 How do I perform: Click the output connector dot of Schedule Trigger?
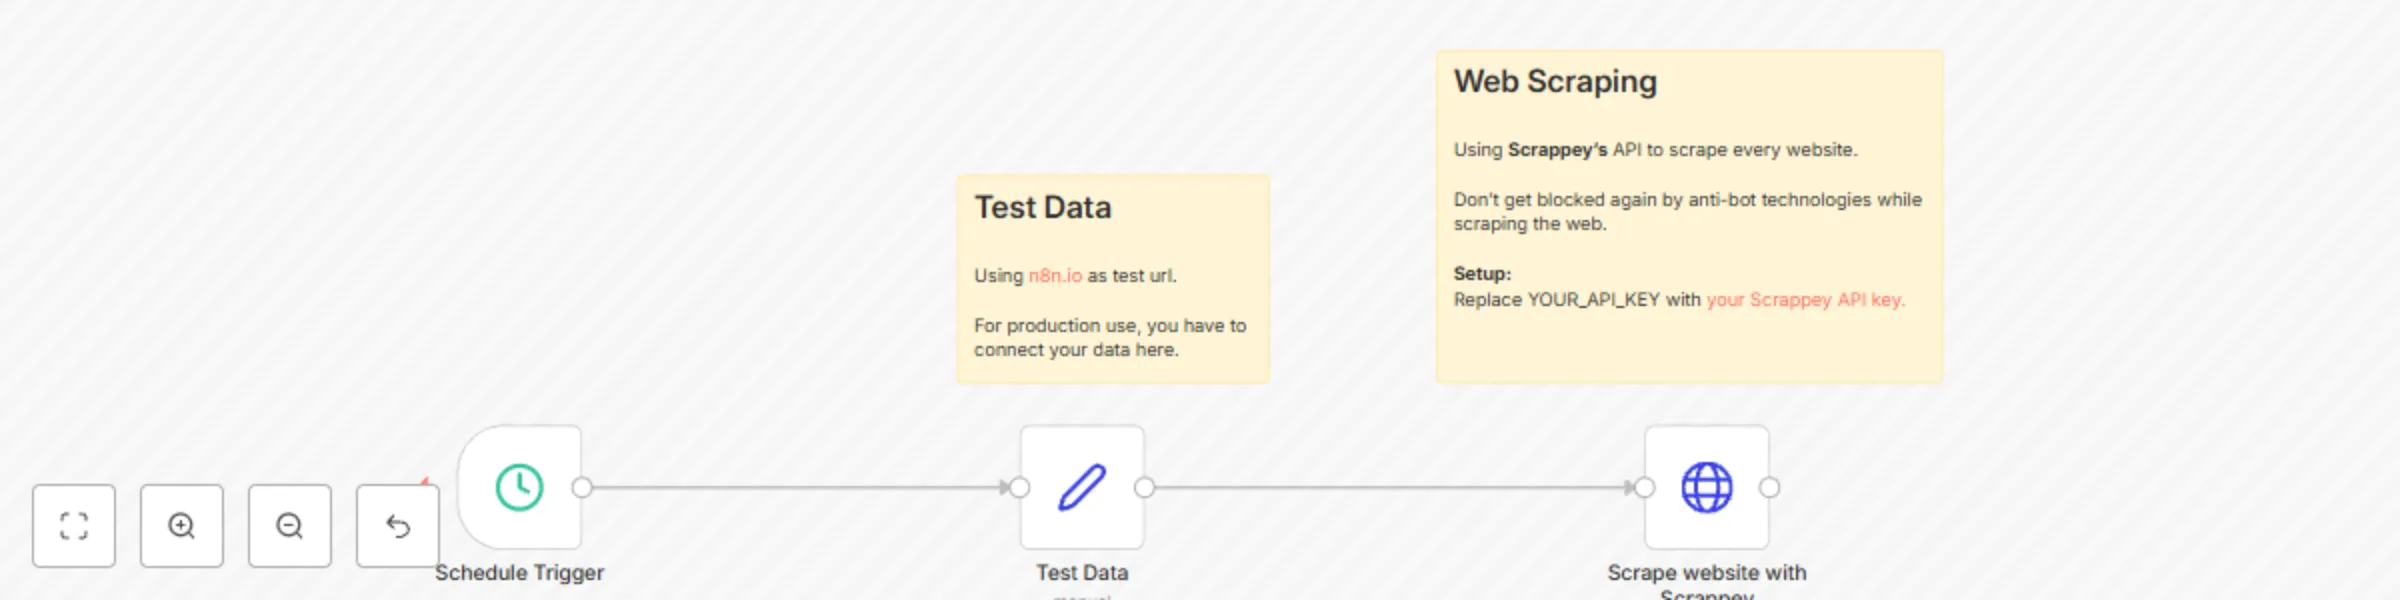click(x=582, y=487)
